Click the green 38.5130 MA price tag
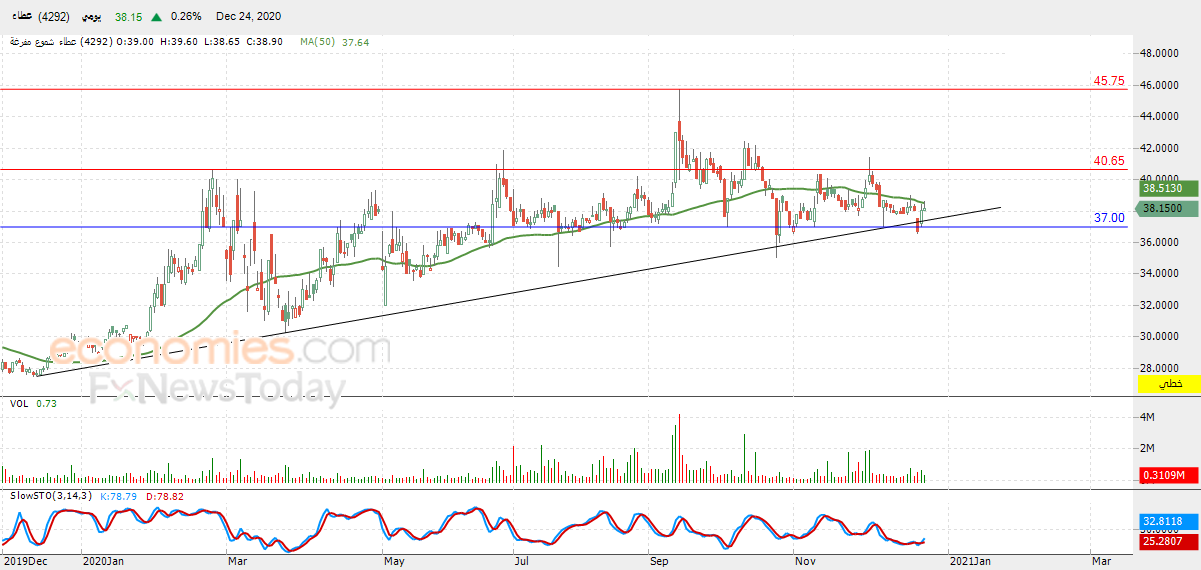 tap(1164, 188)
